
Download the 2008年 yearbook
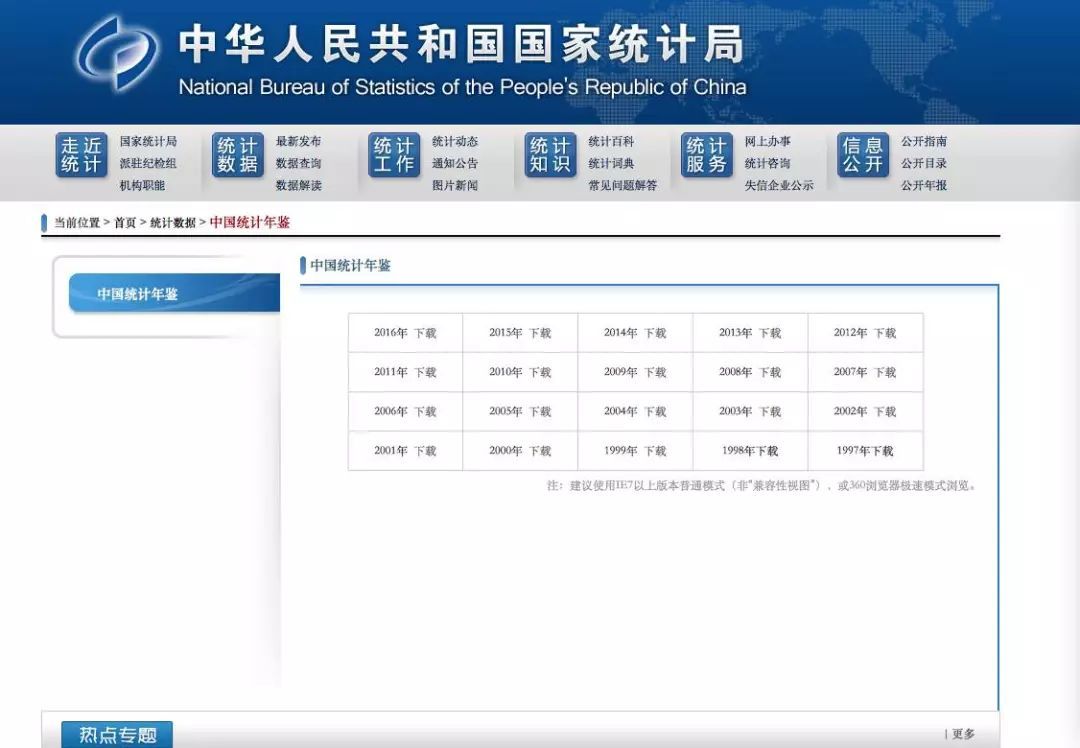point(770,373)
